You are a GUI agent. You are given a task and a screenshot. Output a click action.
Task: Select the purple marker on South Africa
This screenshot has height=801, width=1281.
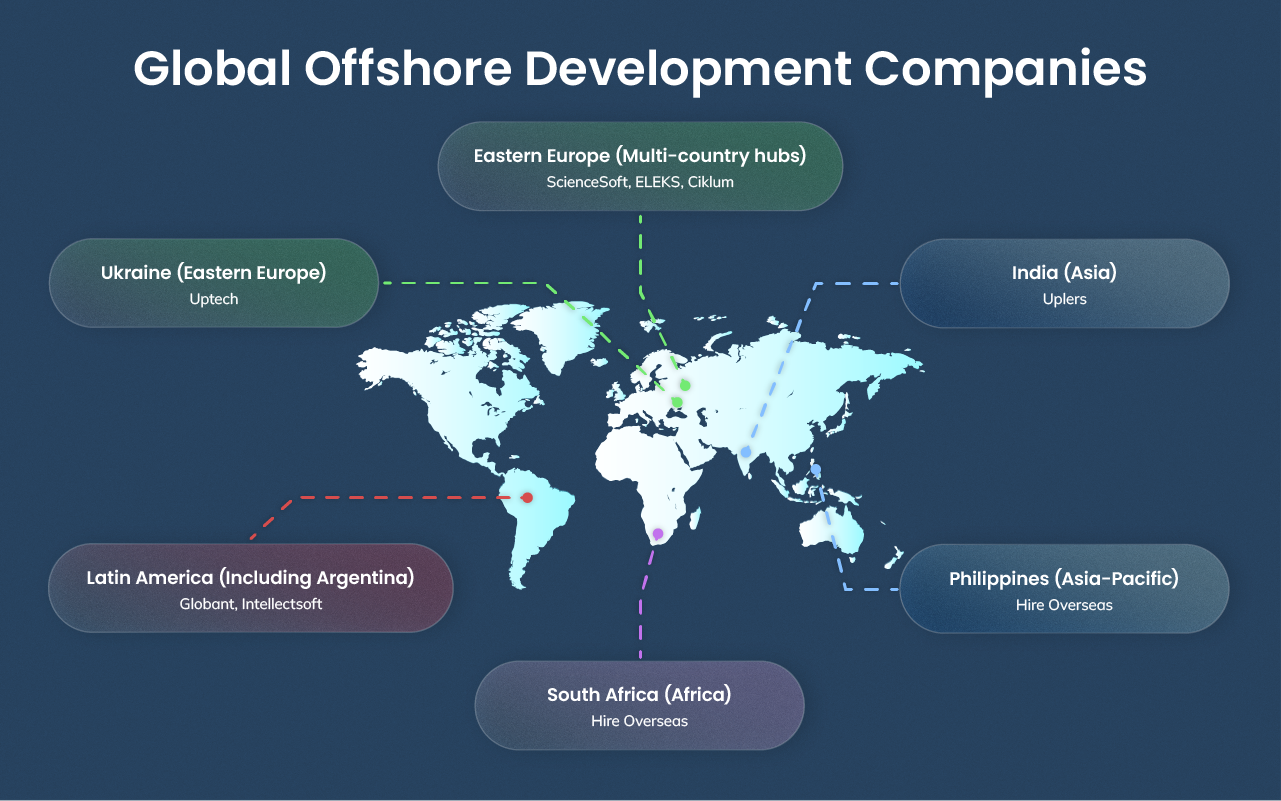(657, 532)
